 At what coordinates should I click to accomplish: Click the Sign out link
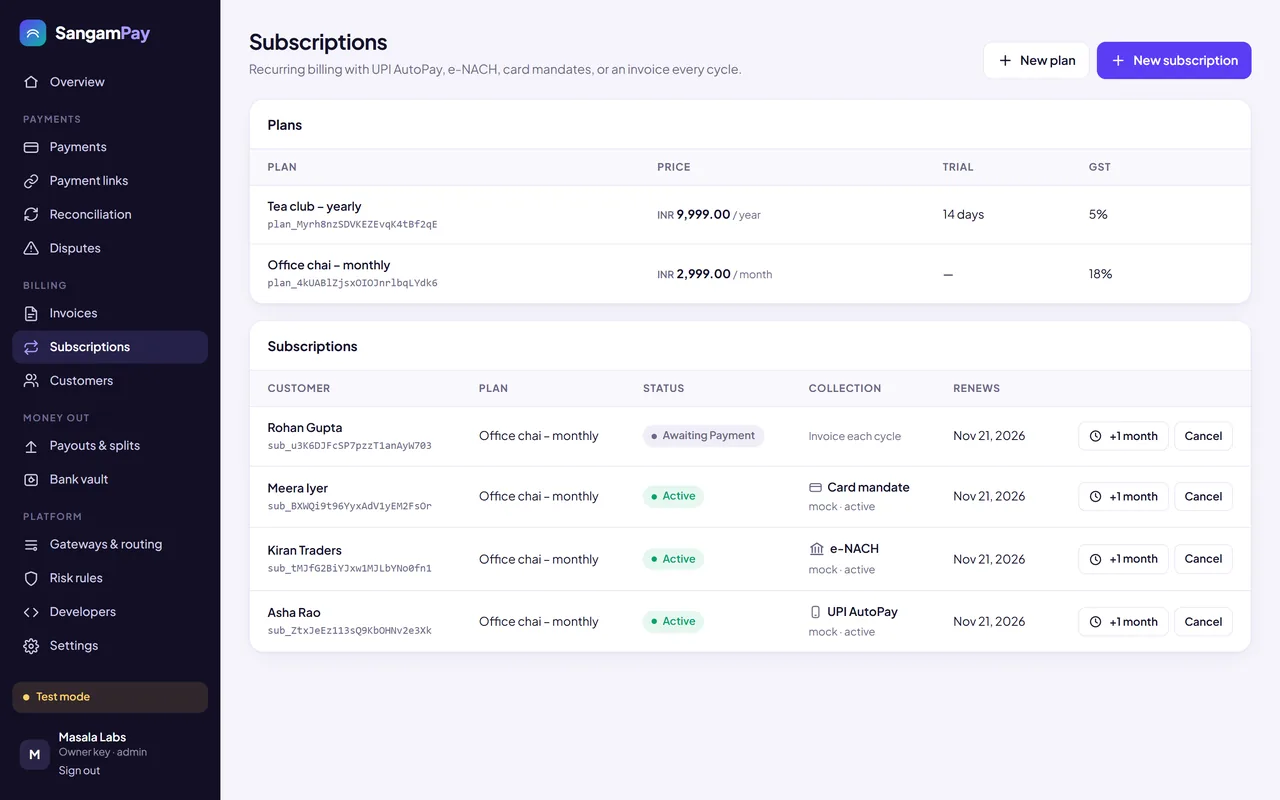pos(79,771)
